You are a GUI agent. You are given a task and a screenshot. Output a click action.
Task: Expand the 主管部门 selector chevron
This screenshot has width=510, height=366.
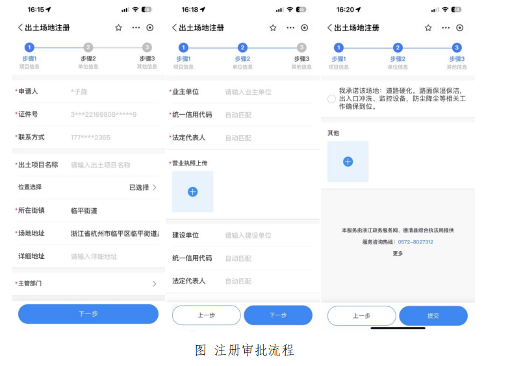click(x=154, y=284)
